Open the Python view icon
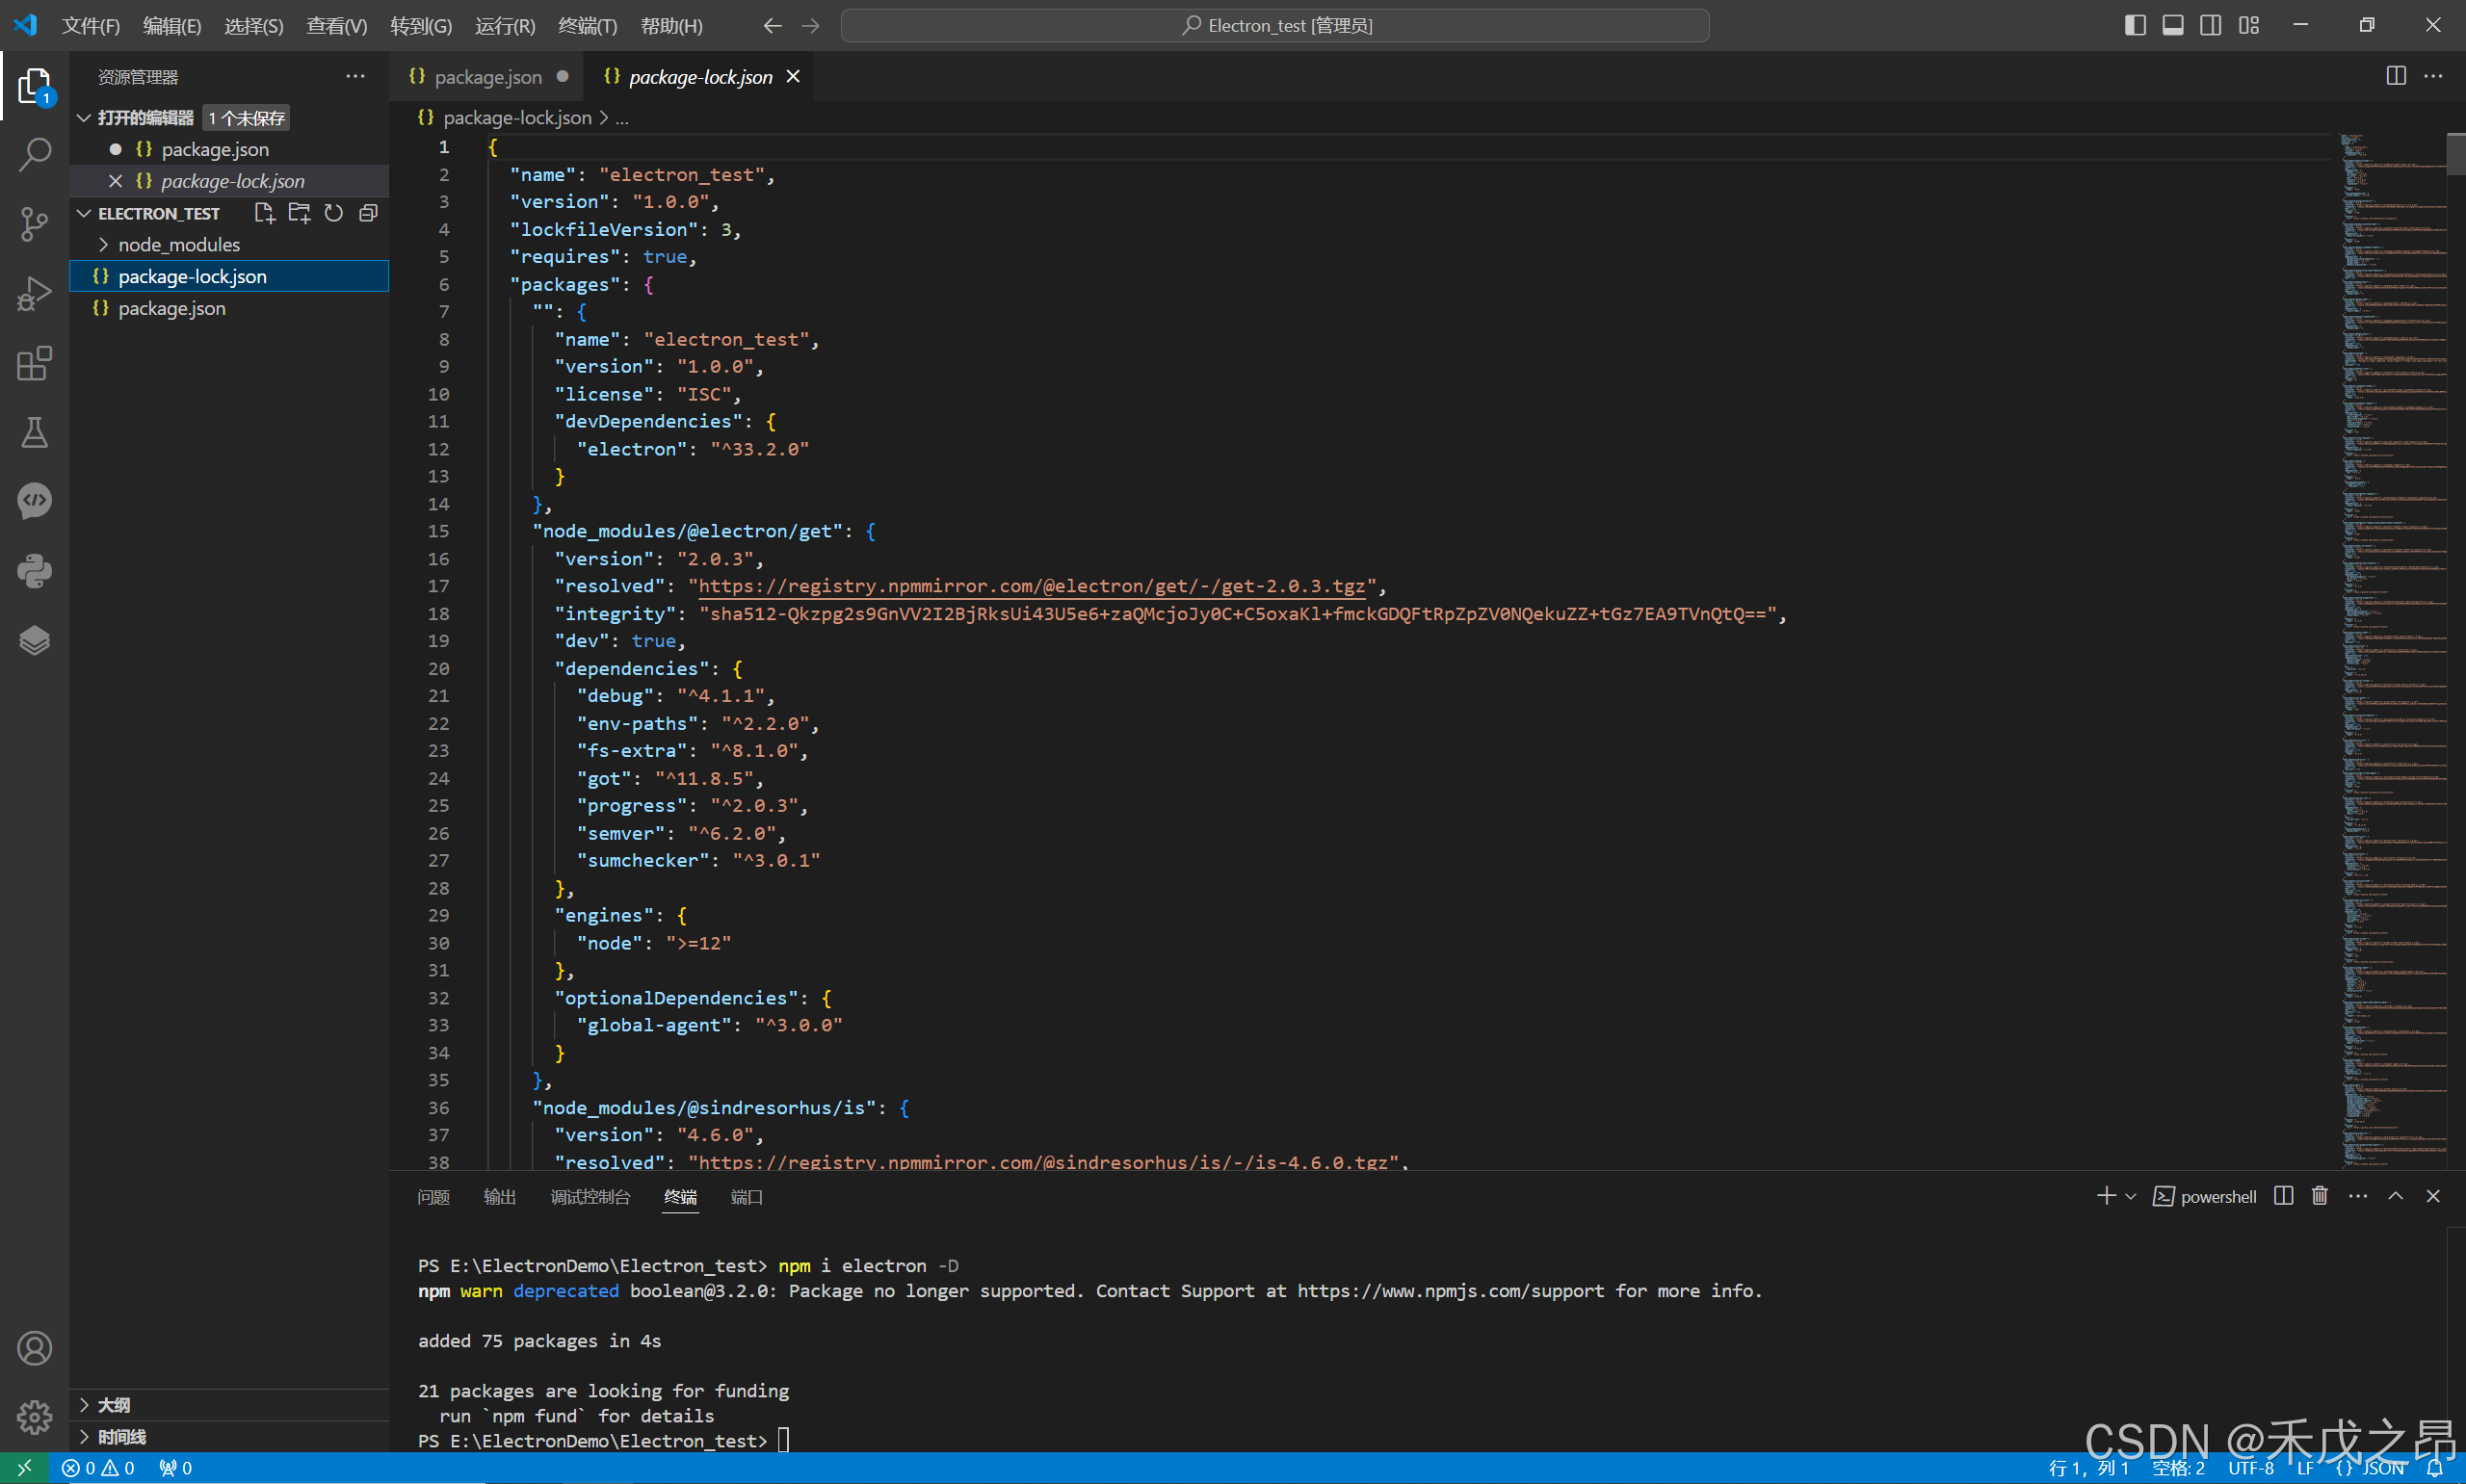This screenshot has height=1484, width=2466. 34,571
